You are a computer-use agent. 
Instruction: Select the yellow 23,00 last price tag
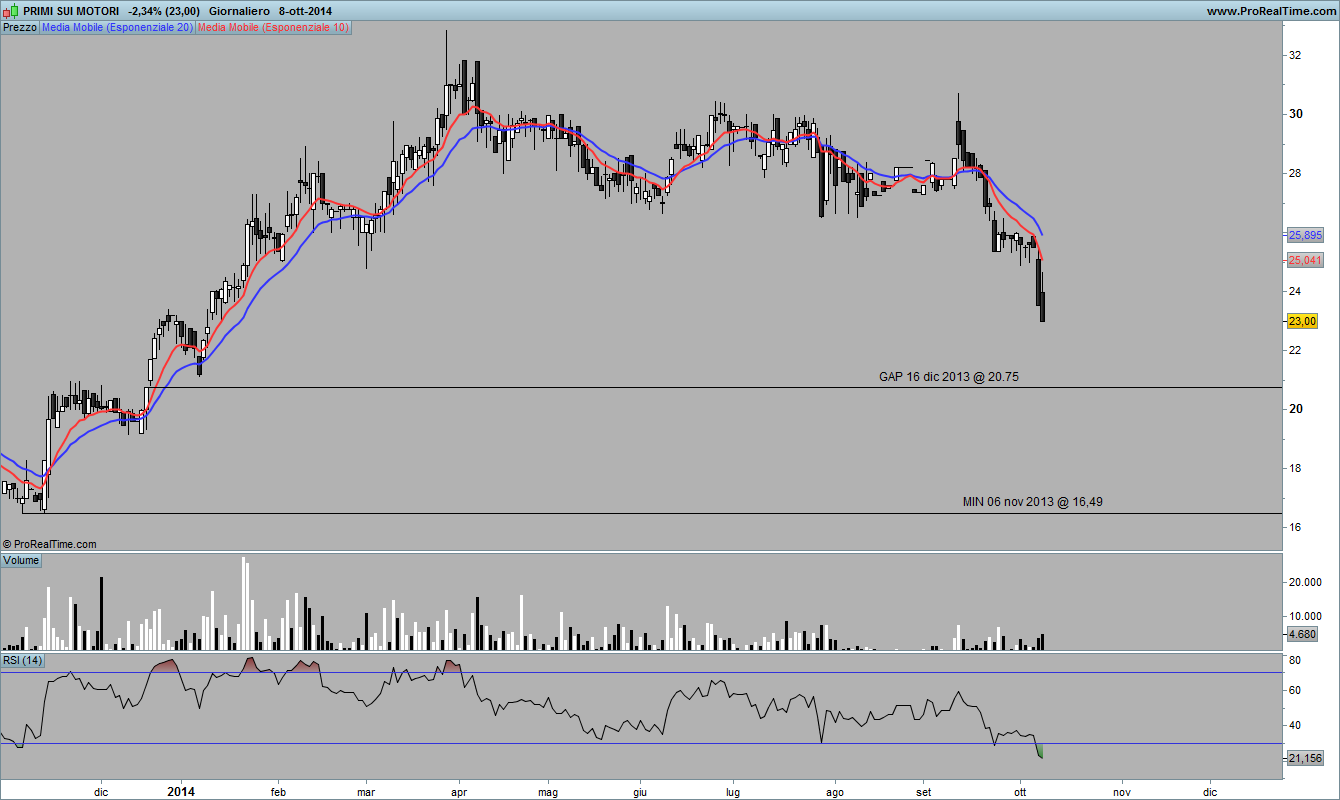1302,321
